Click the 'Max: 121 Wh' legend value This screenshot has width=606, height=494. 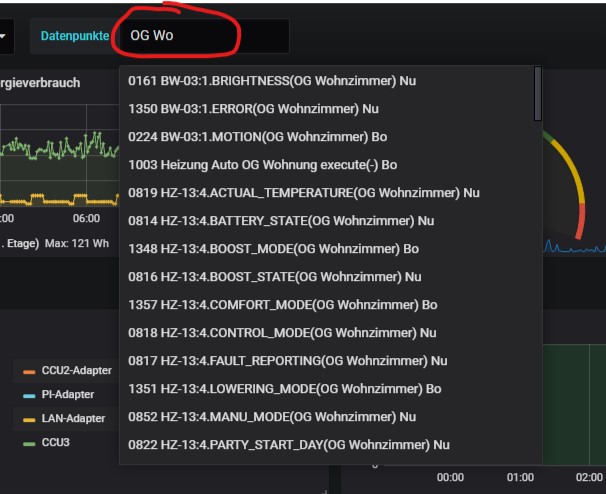click(77, 243)
